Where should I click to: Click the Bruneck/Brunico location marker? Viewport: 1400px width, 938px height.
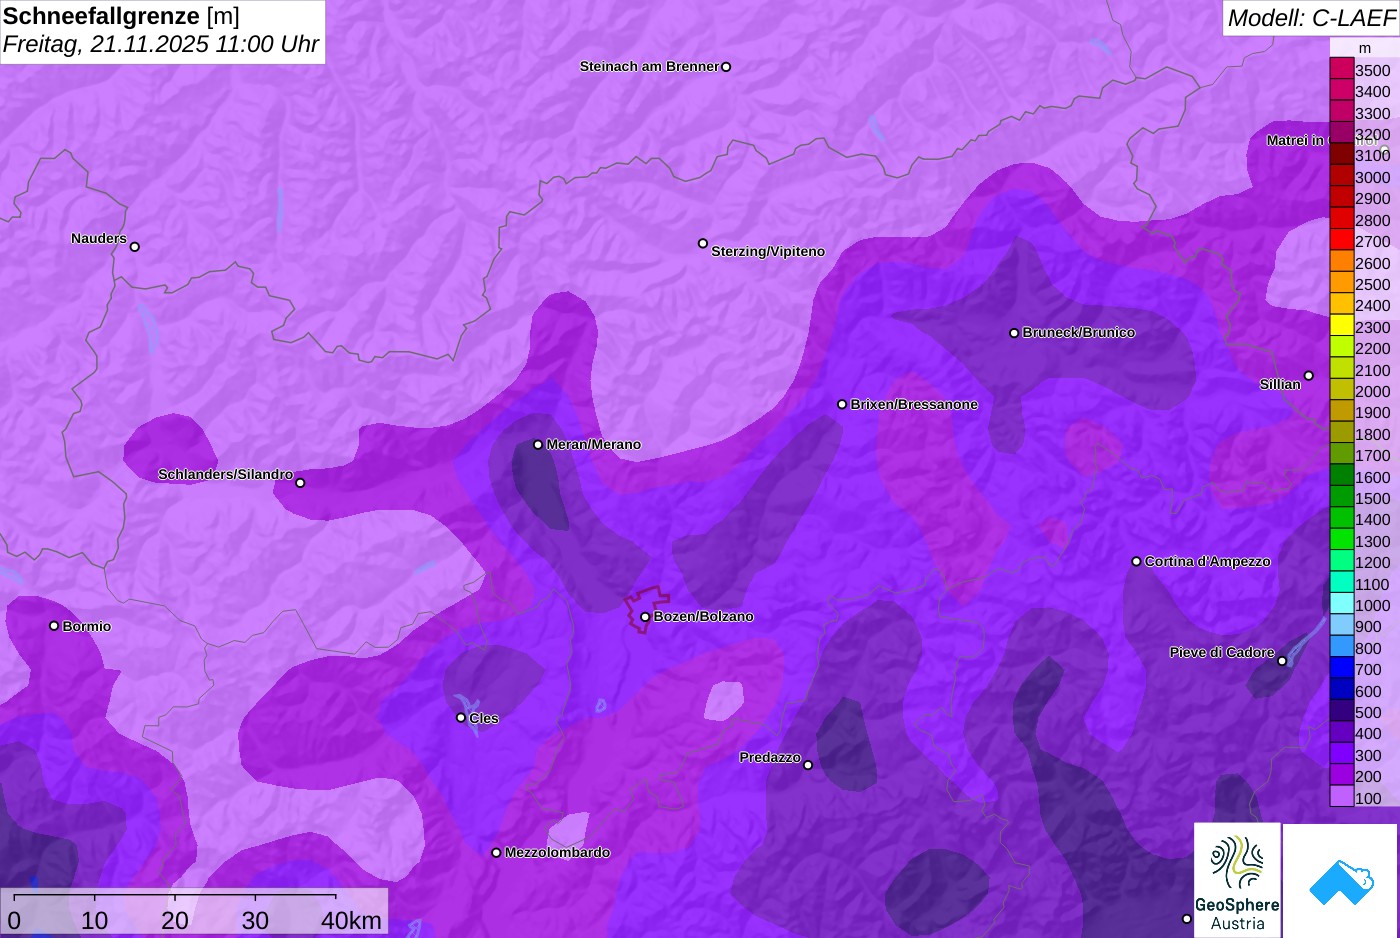[1014, 333]
